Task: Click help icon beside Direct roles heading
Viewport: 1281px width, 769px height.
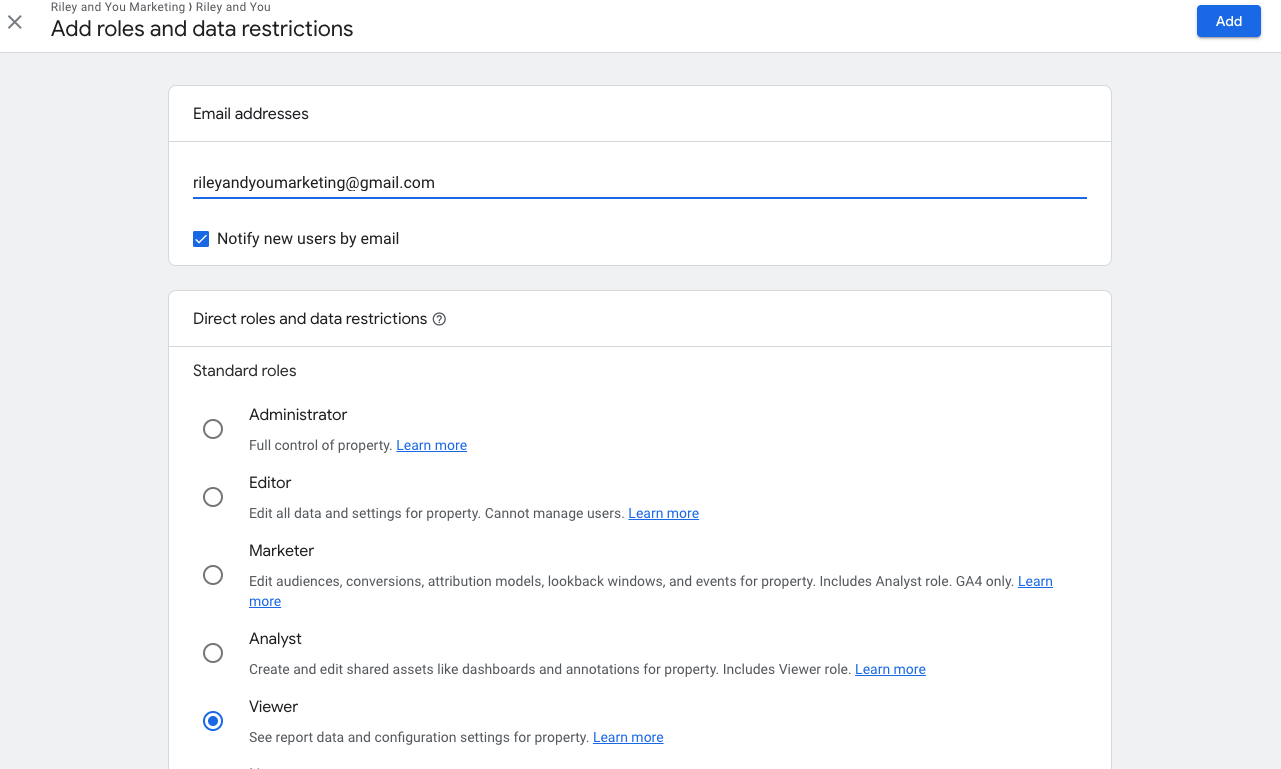Action: point(439,319)
